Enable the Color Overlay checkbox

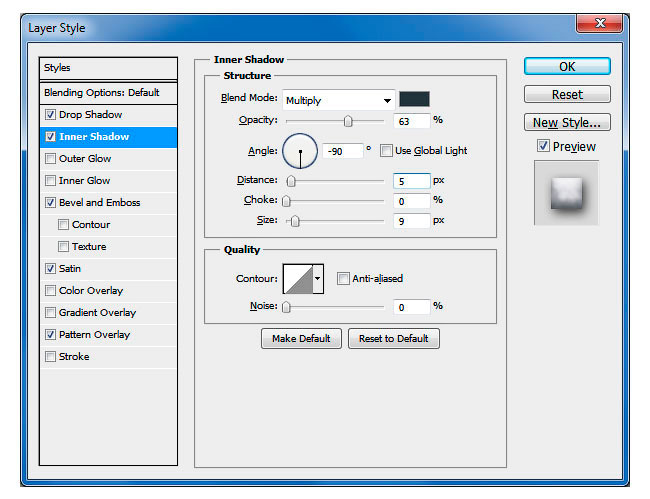[50, 290]
